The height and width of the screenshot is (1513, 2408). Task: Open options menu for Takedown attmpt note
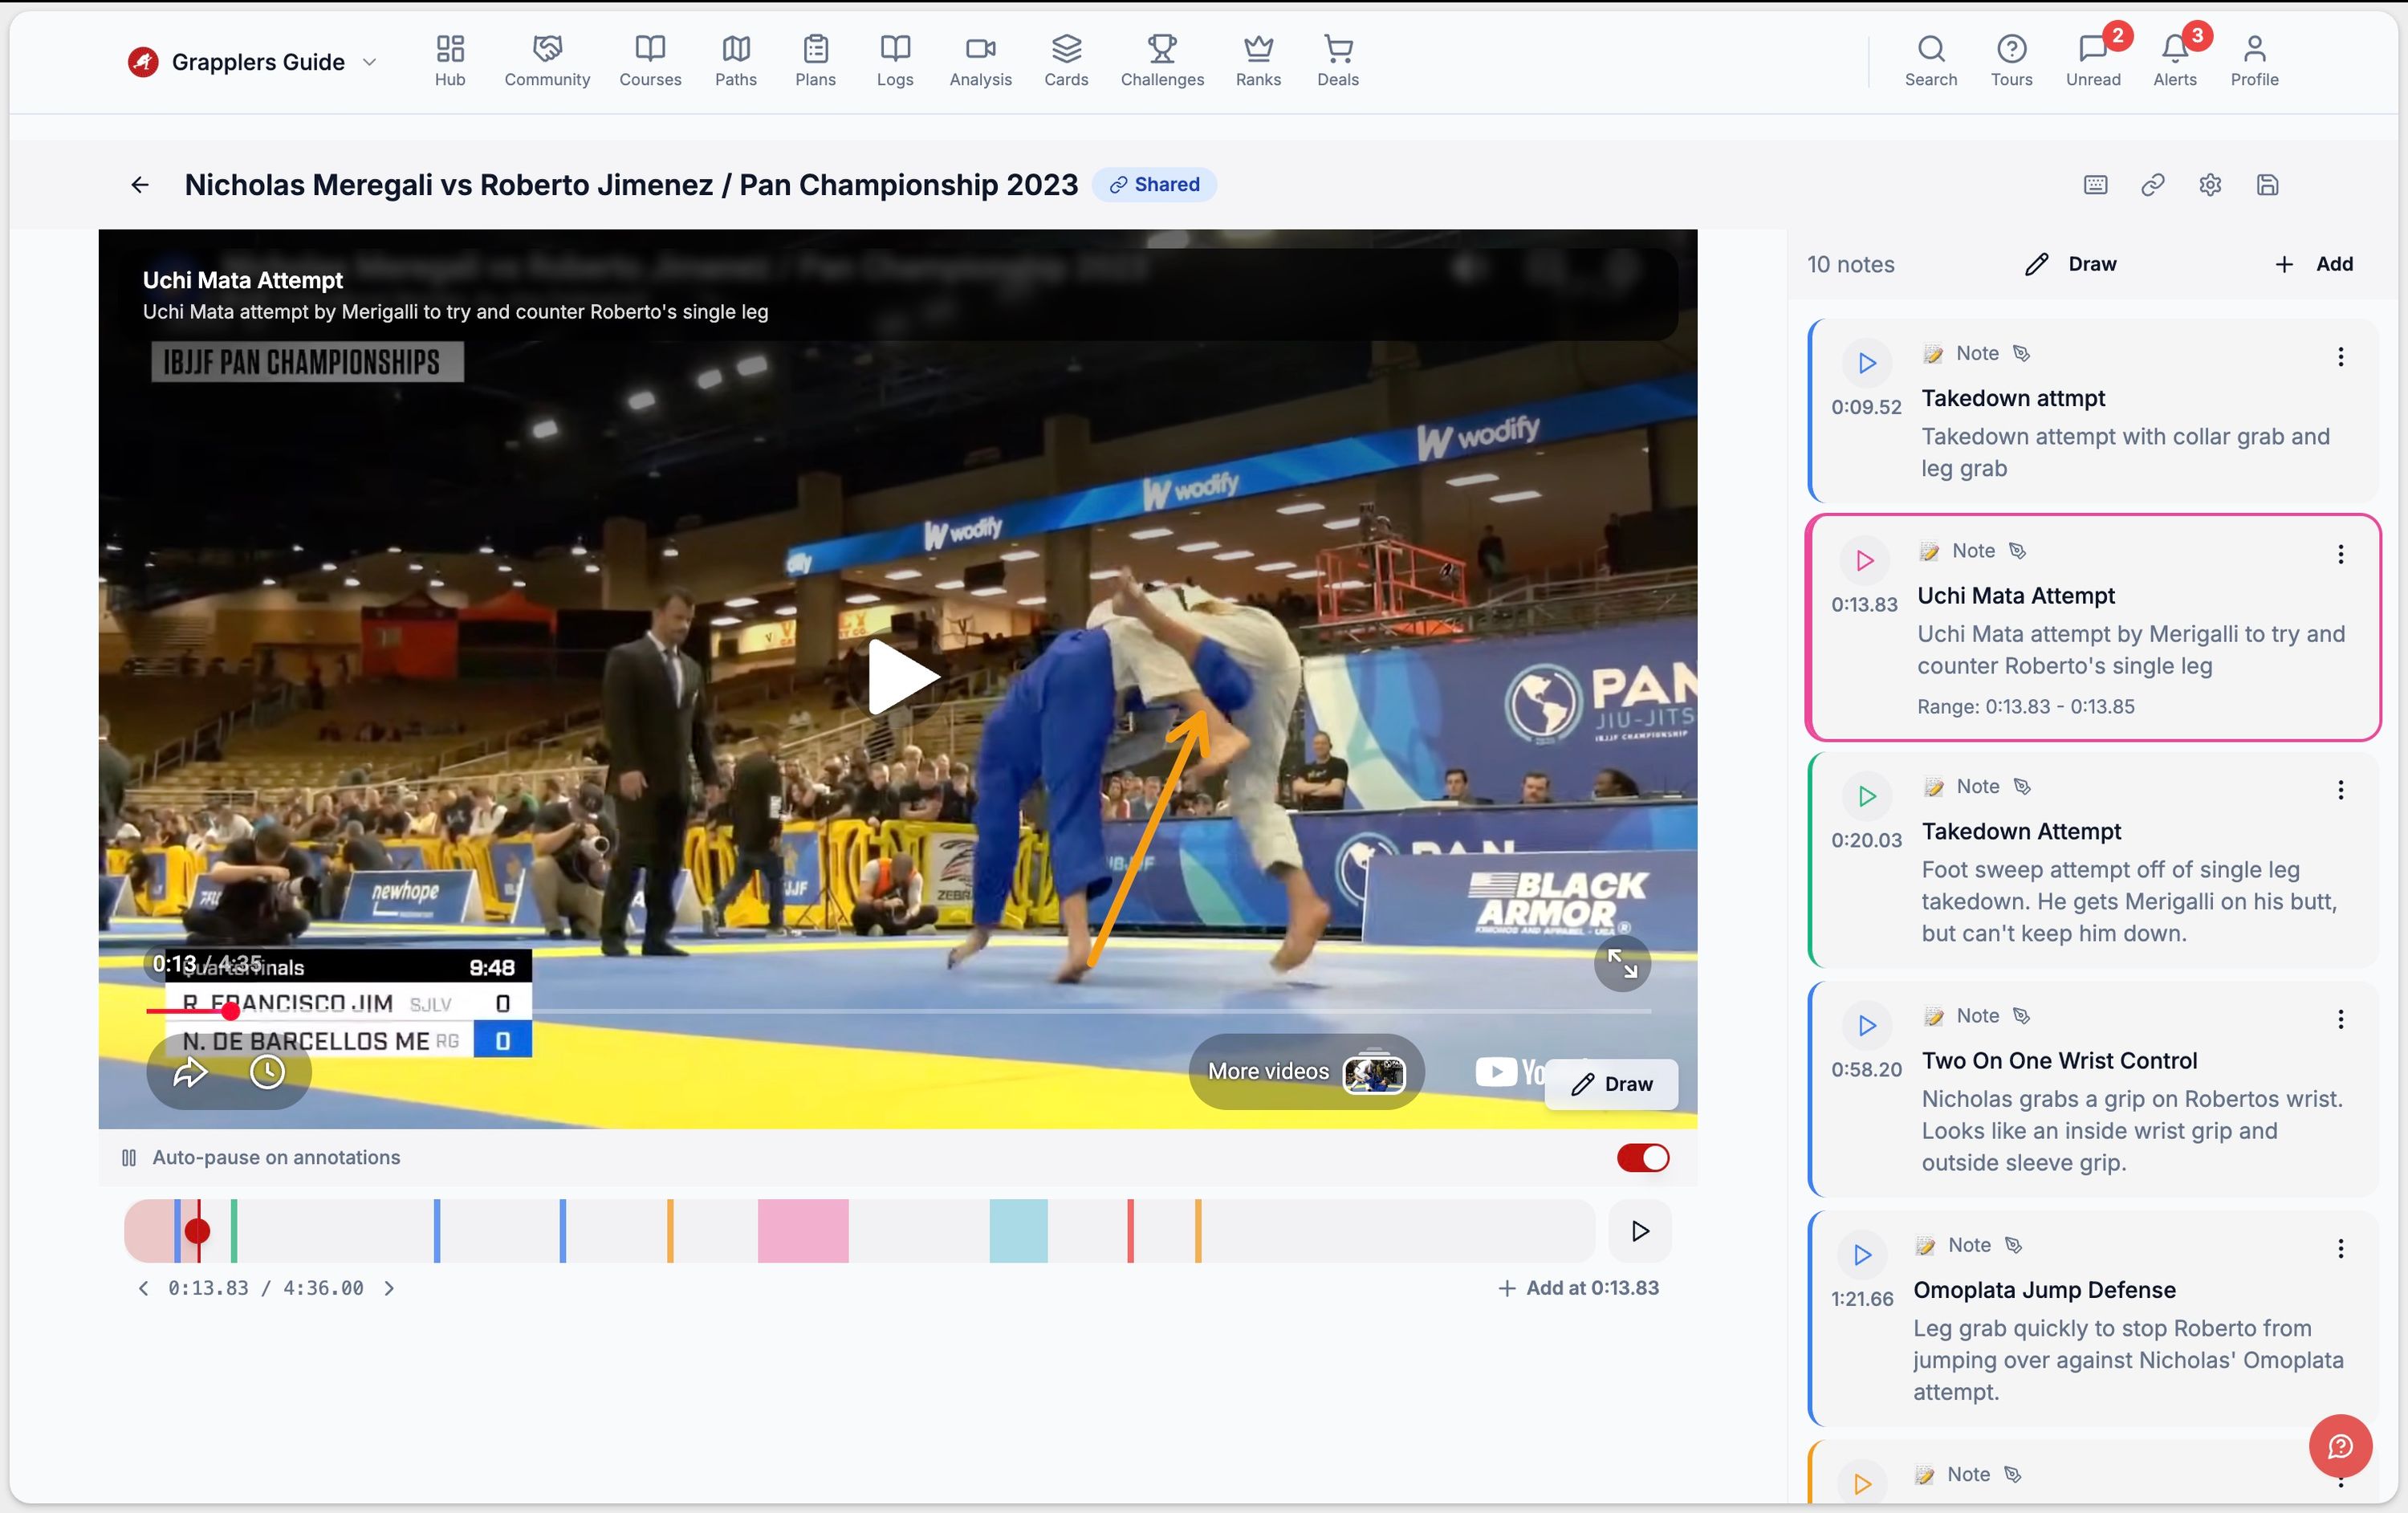point(2340,357)
